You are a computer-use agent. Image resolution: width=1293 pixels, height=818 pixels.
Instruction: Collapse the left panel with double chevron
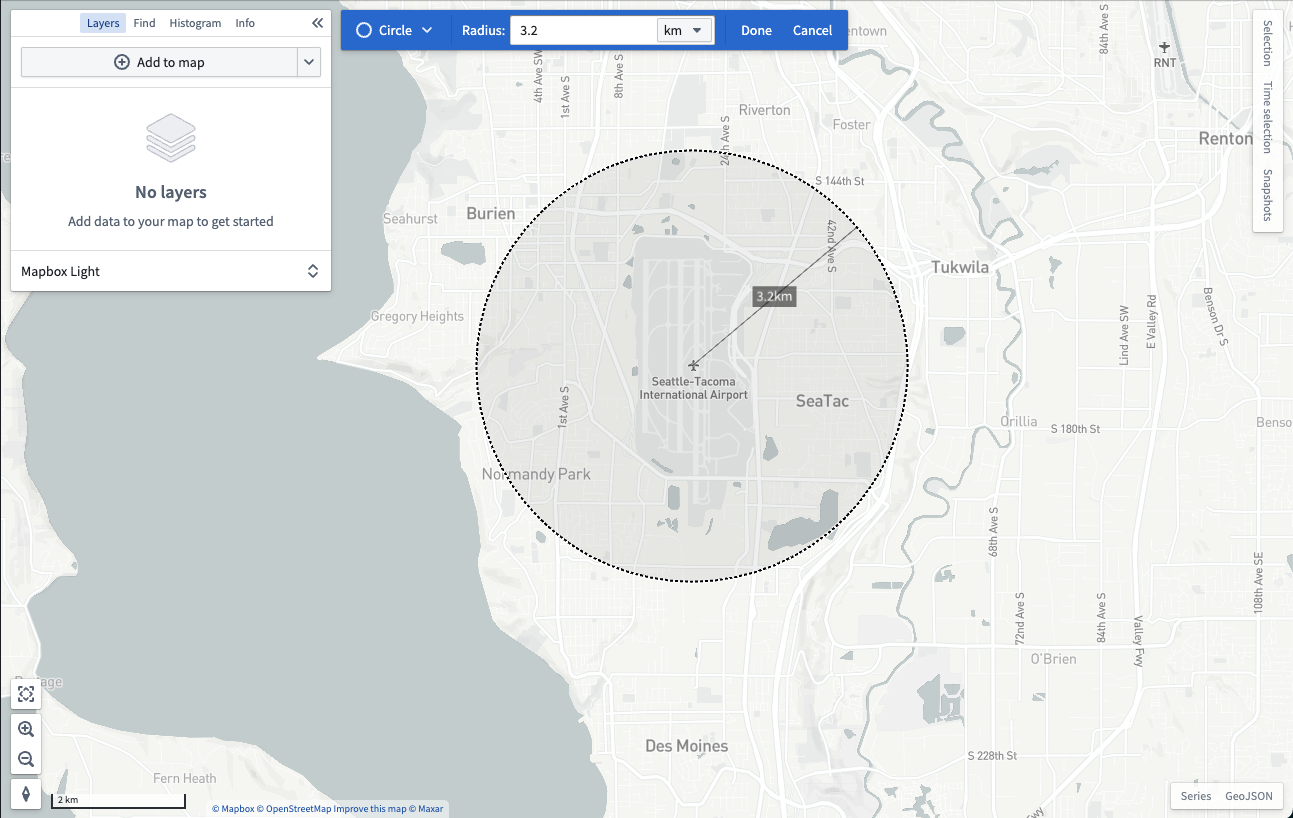coord(317,23)
